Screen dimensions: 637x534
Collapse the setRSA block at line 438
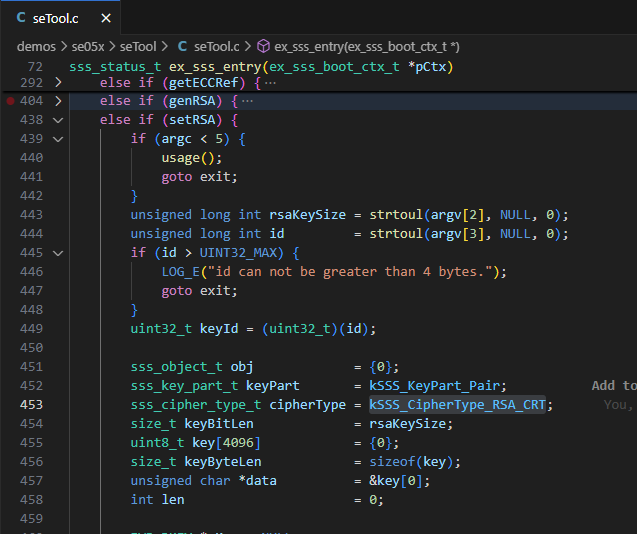[58, 120]
